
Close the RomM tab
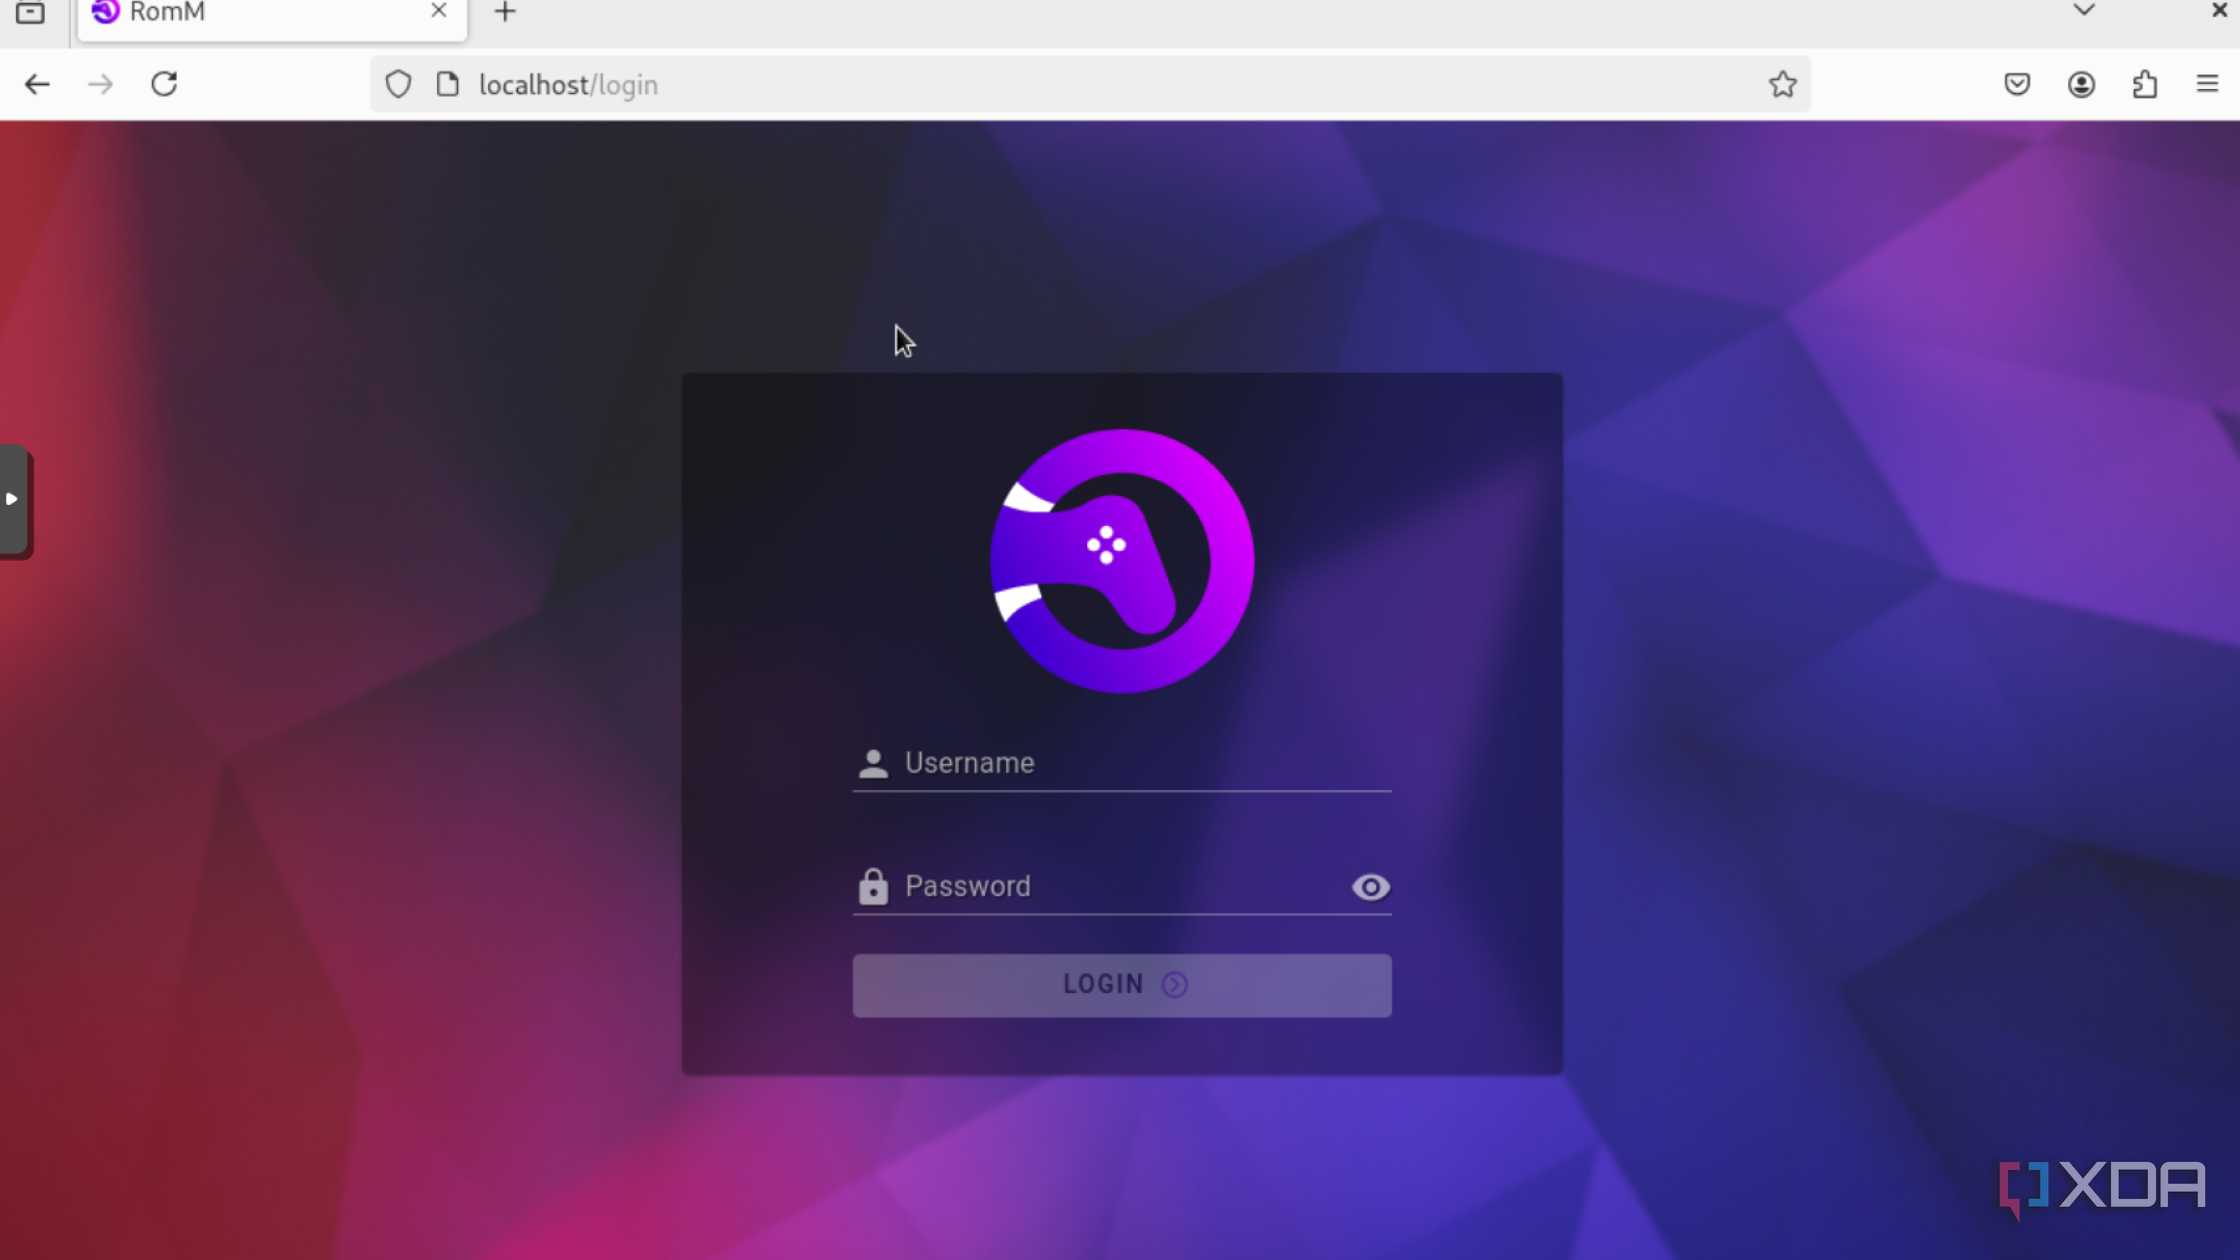(438, 11)
